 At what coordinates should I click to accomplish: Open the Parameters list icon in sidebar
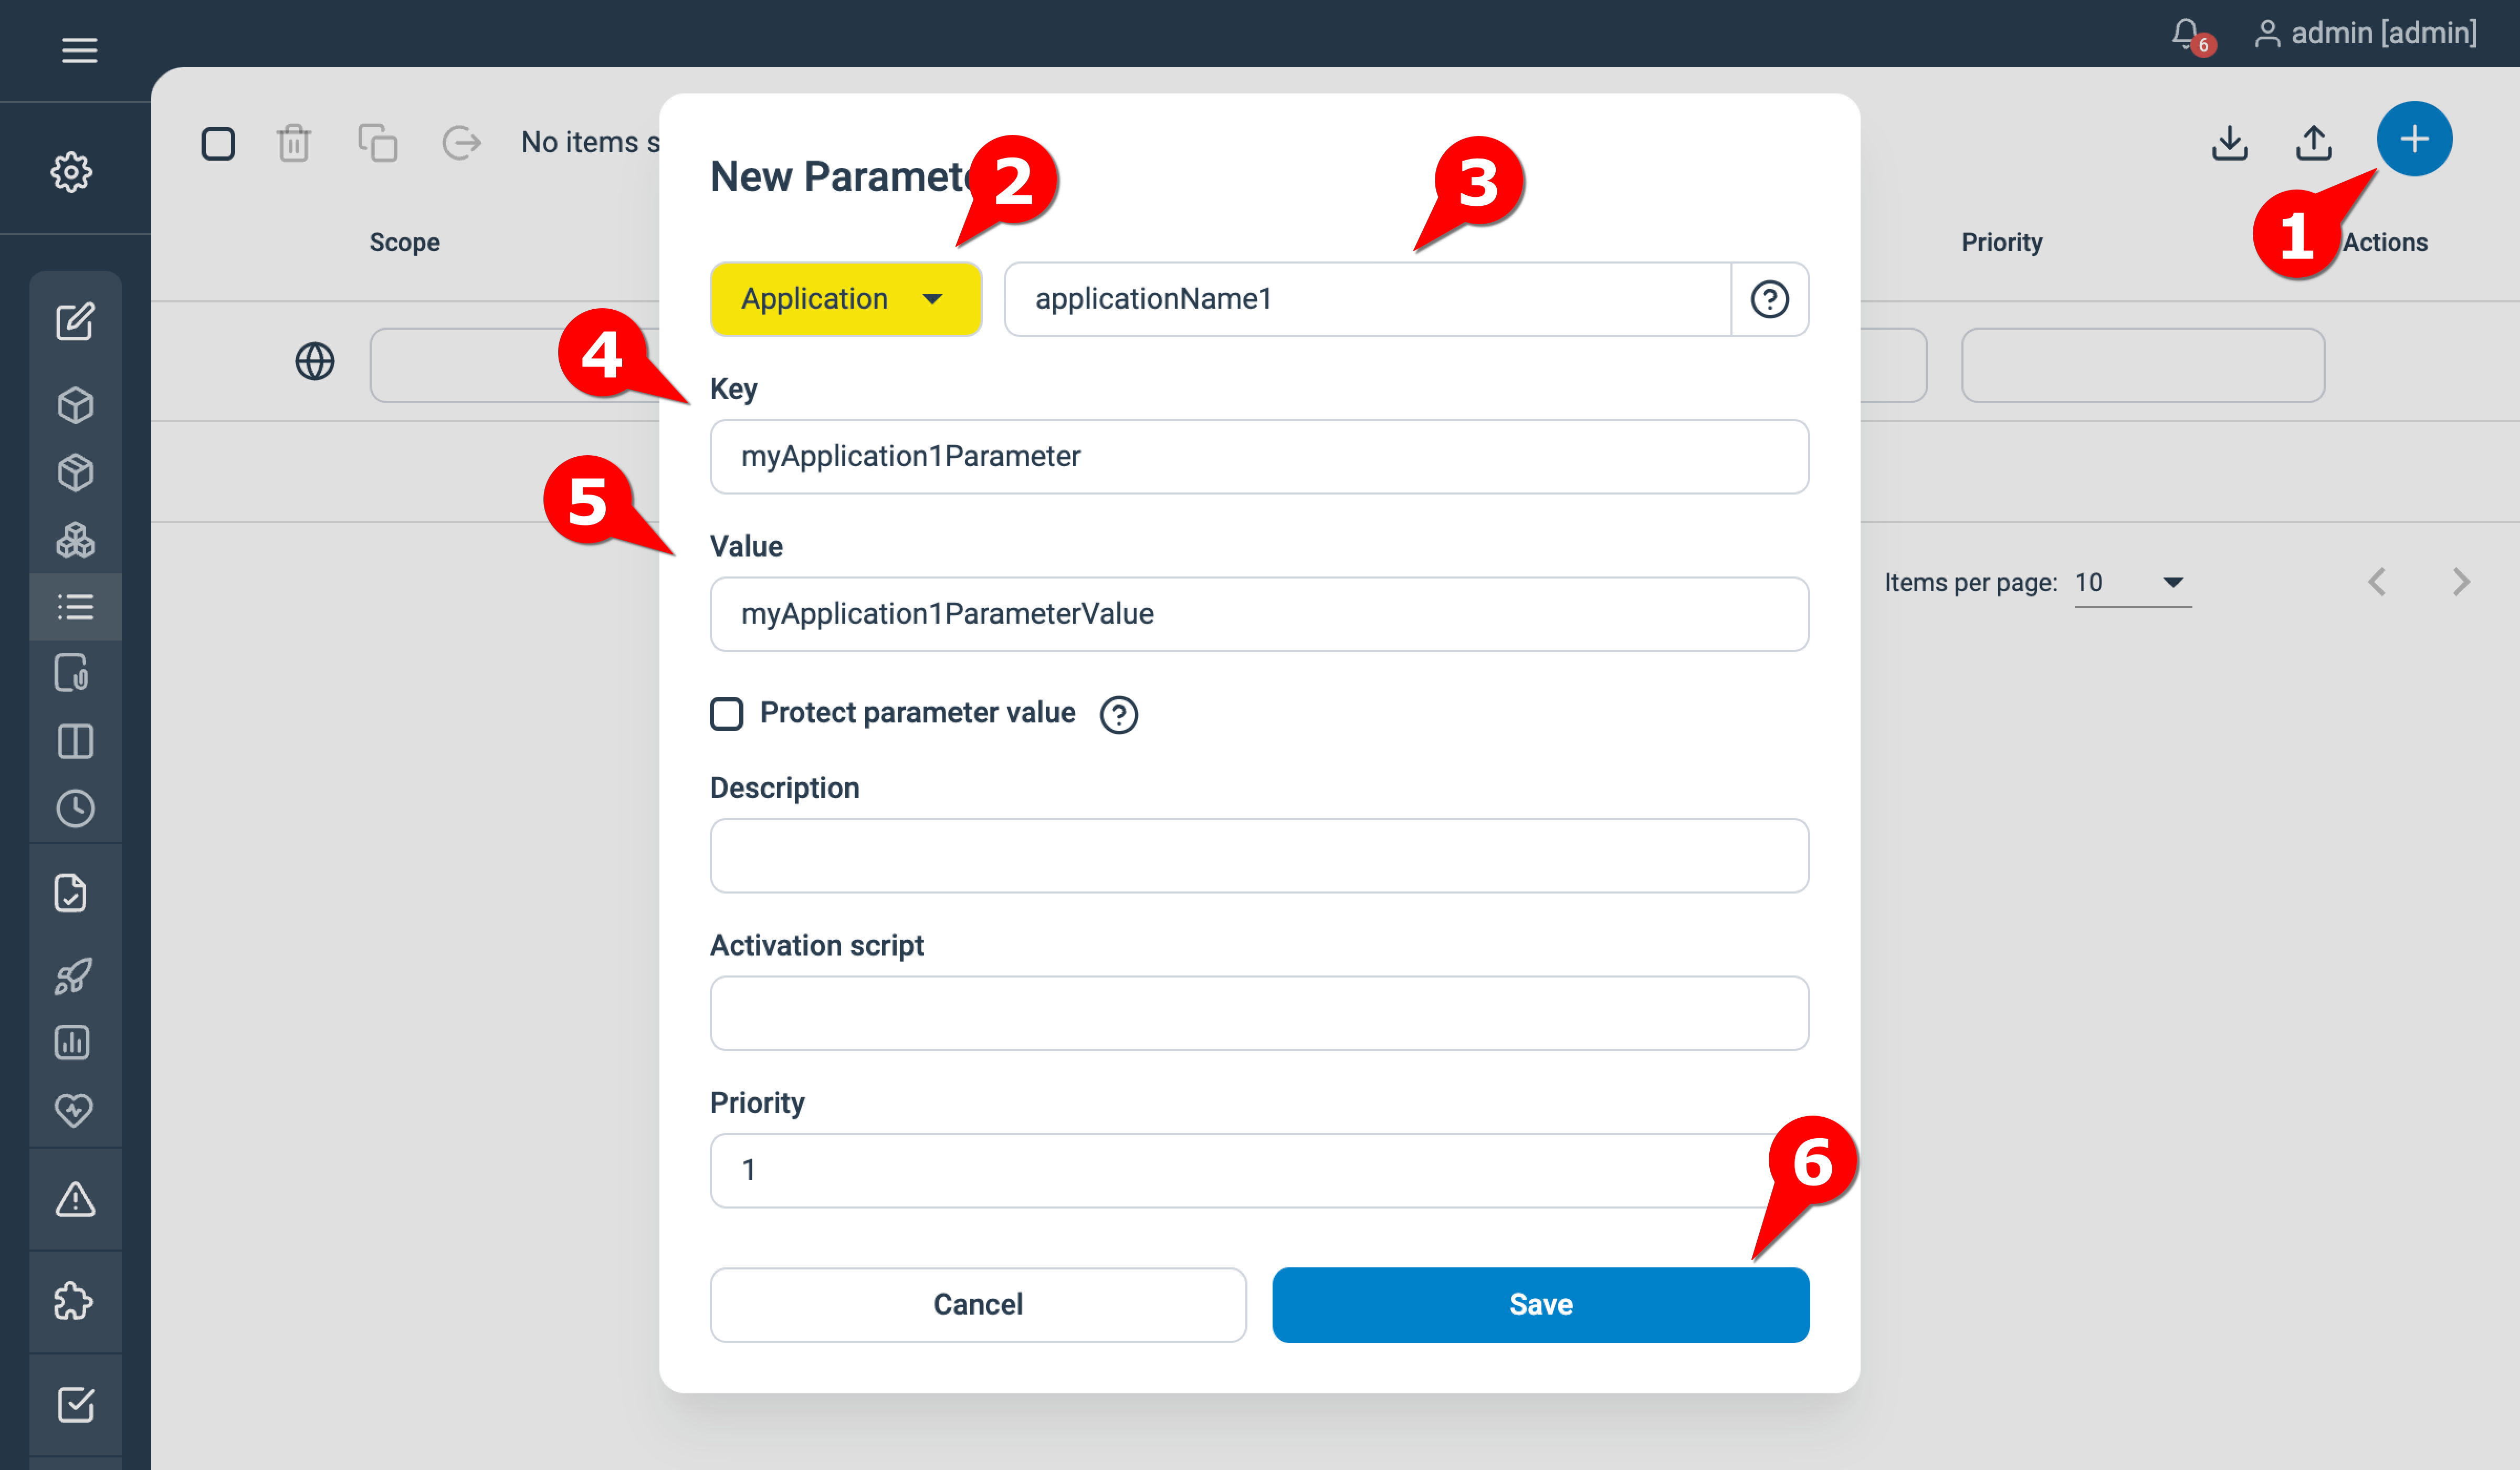(75, 606)
